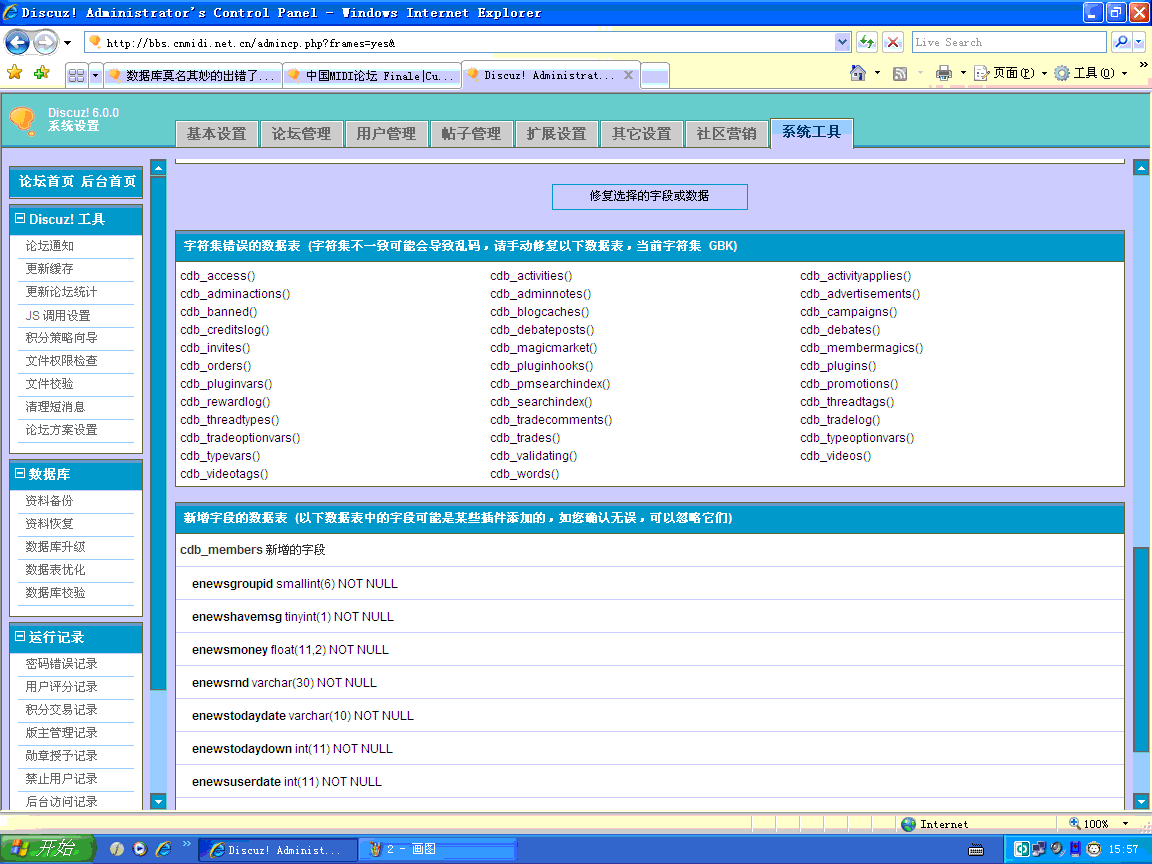1152x864 pixels.
Task: Click the Windows Media Player Quick Launch icon
Action: 140,849
